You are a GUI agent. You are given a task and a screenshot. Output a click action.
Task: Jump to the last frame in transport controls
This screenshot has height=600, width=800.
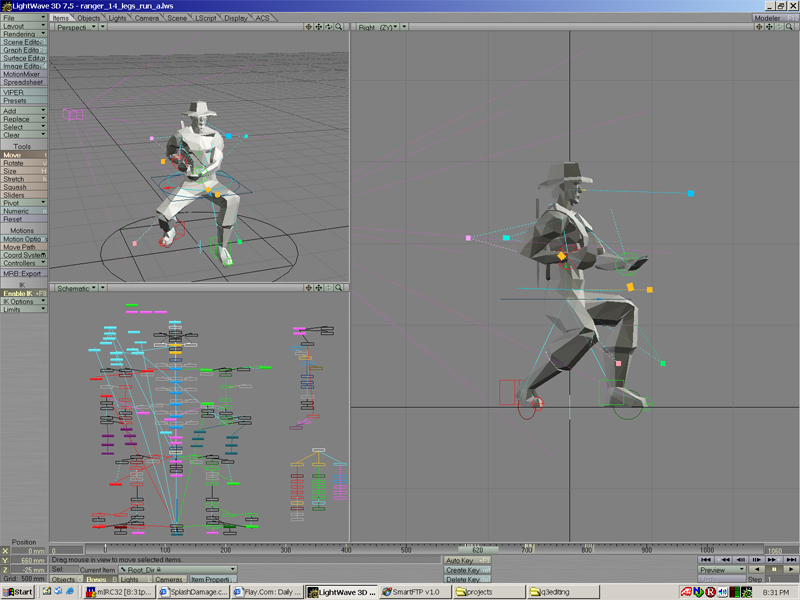(x=790, y=560)
